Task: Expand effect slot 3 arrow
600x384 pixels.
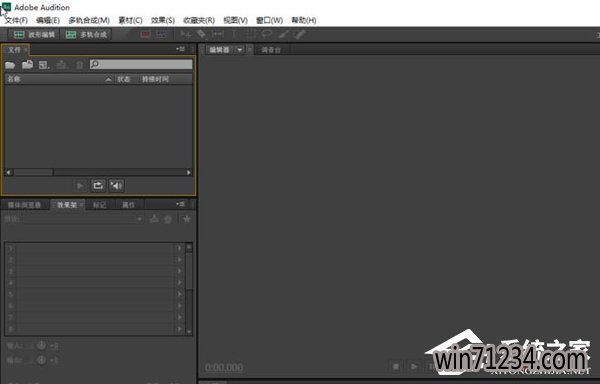Action: pyautogui.click(x=179, y=271)
